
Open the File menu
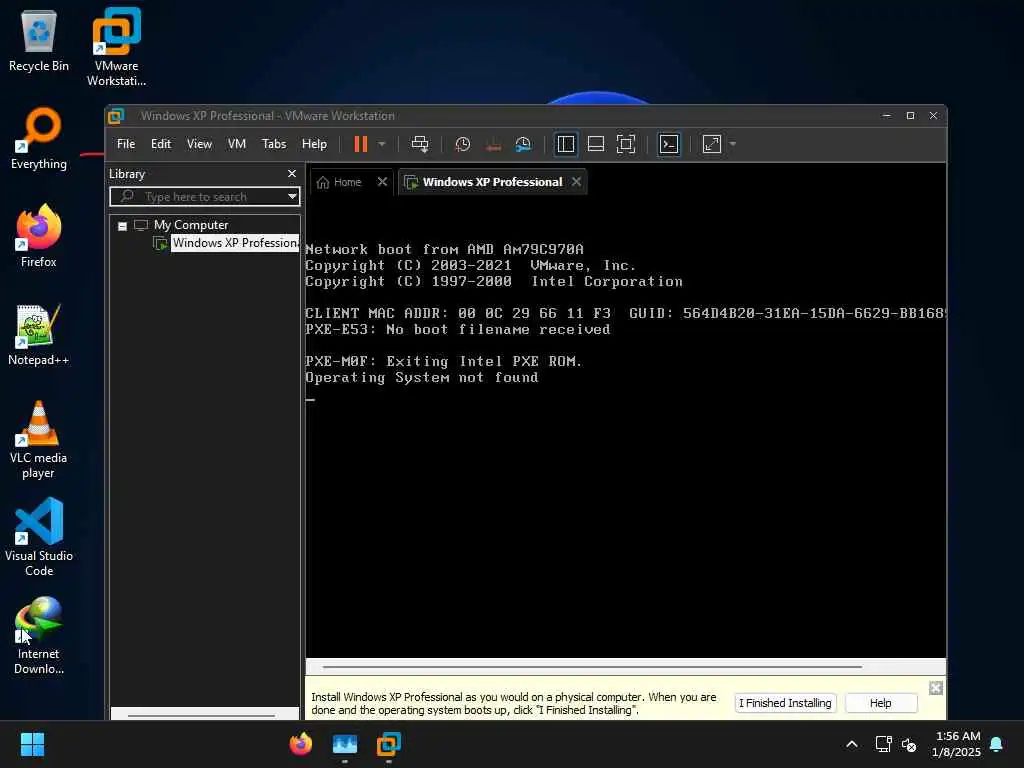click(x=126, y=144)
